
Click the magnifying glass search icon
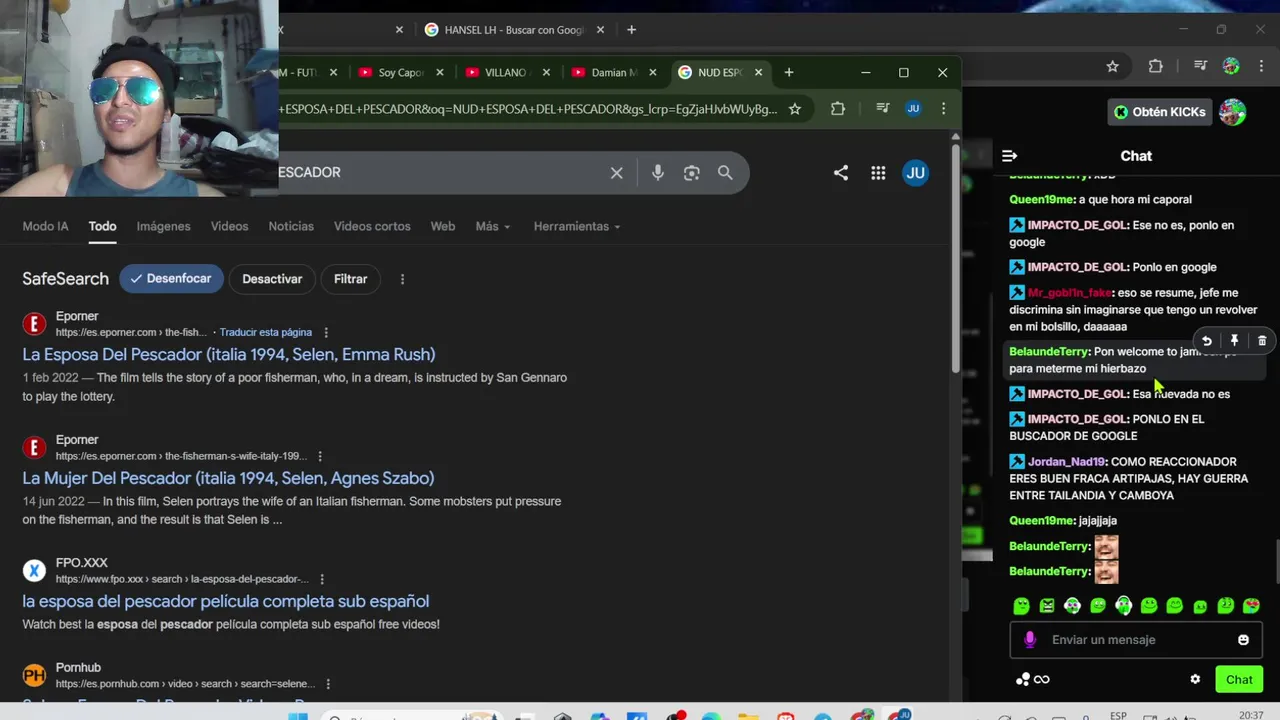[x=725, y=173]
